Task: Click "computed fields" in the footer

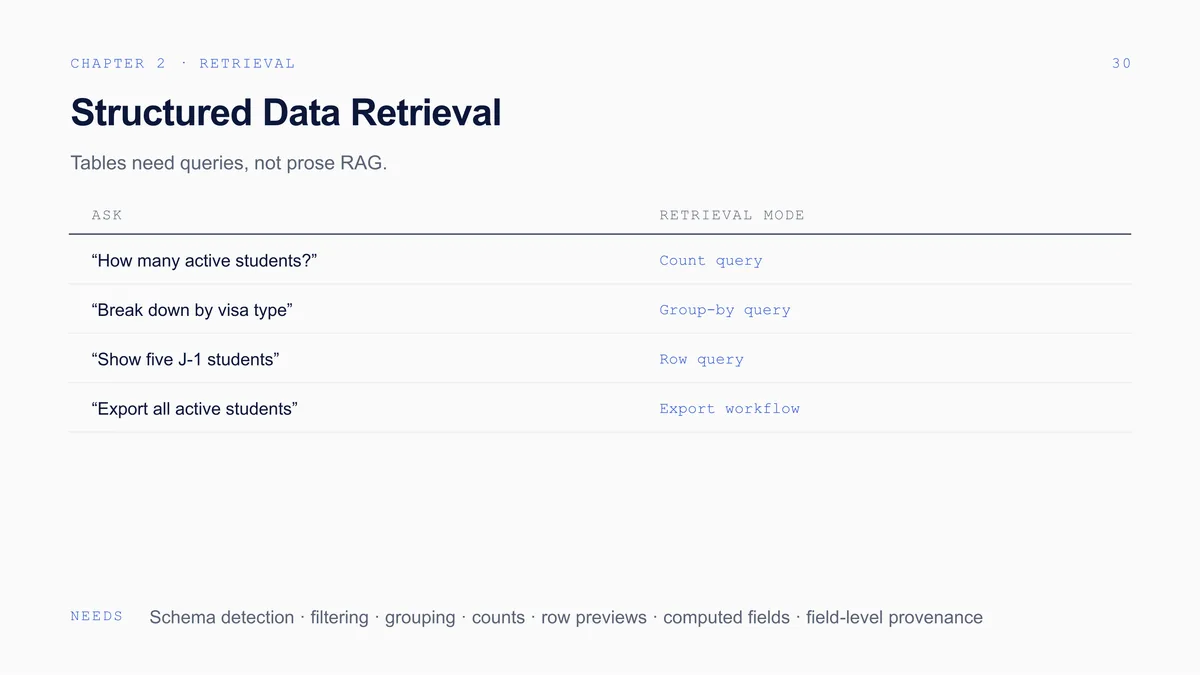Action: [x=726, y=617]
